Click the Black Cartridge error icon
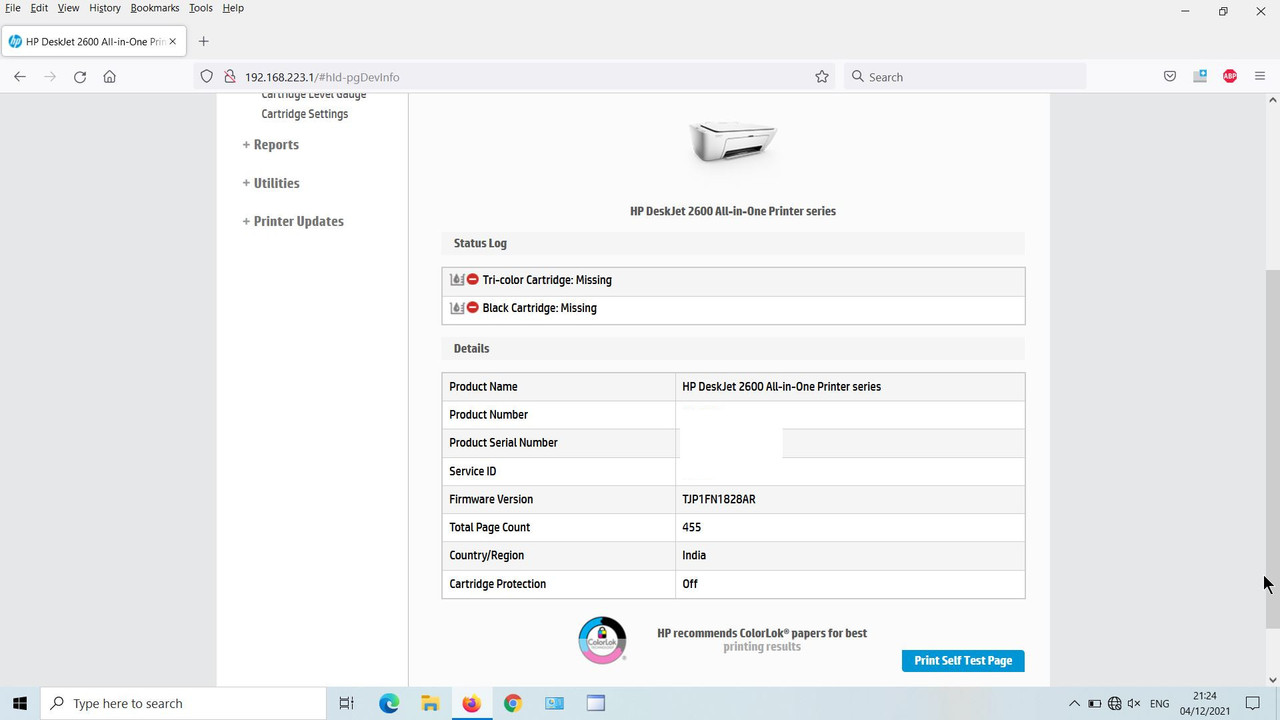The image size is (1280, 720). click(473, 308)
